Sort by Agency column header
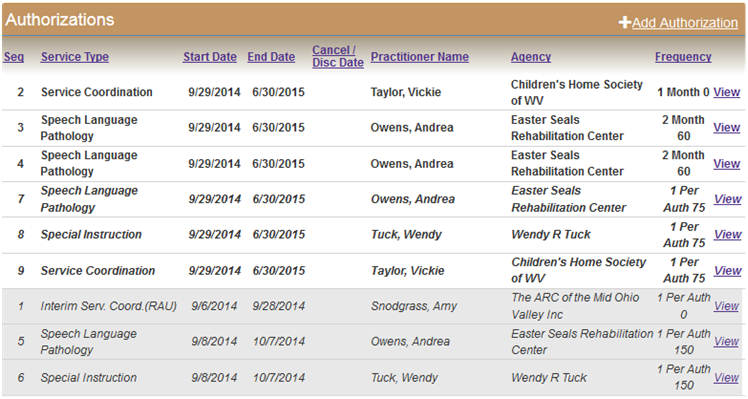This screenshot has height=399, width=748. (531, 57)
